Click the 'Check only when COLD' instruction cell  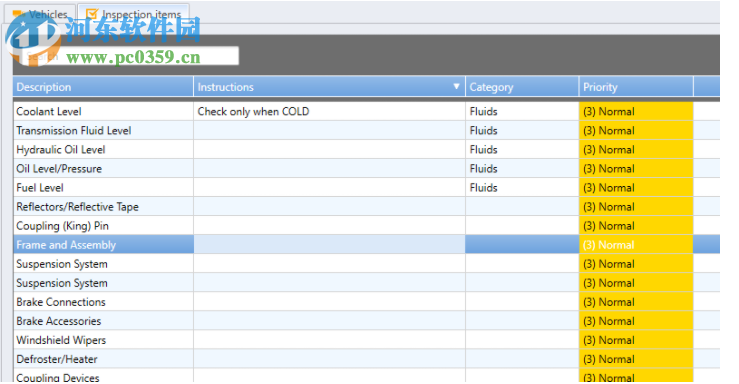click(329, 112)
